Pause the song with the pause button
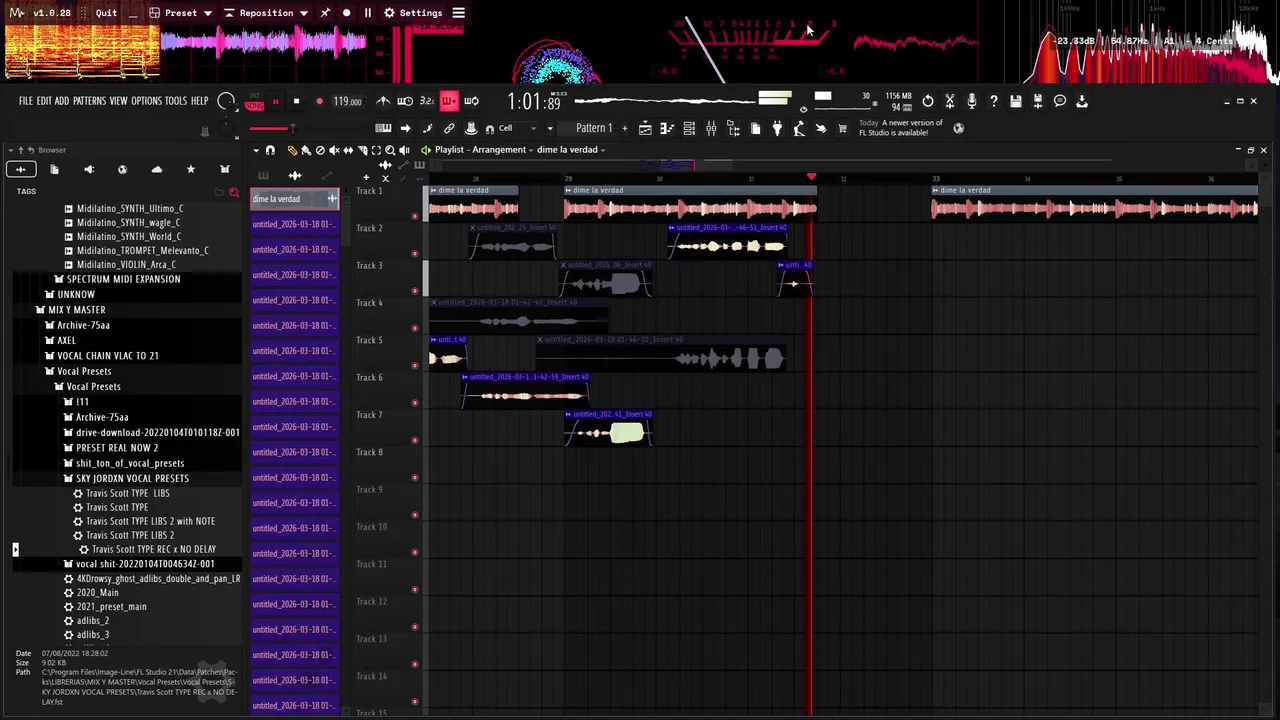 tap(275, 101)
